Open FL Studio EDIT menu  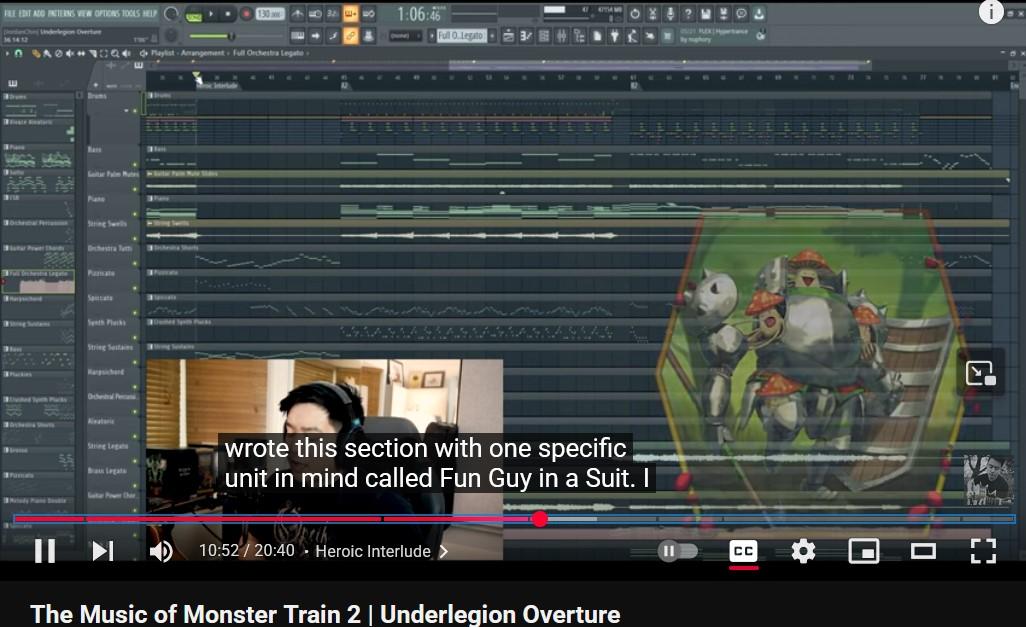25,13
